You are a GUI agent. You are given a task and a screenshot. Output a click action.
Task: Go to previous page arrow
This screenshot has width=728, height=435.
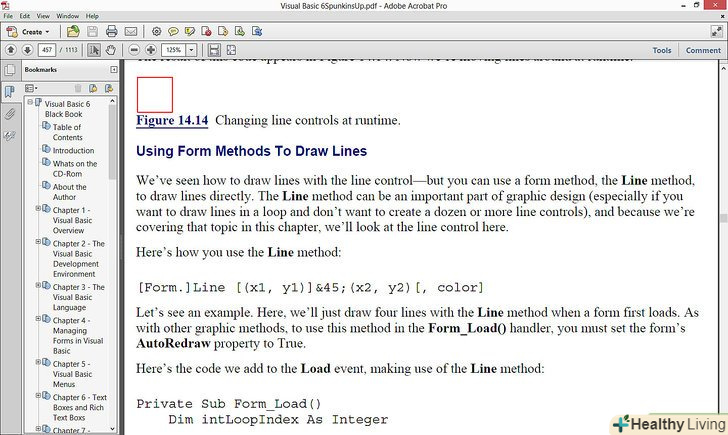click(11, 50)
